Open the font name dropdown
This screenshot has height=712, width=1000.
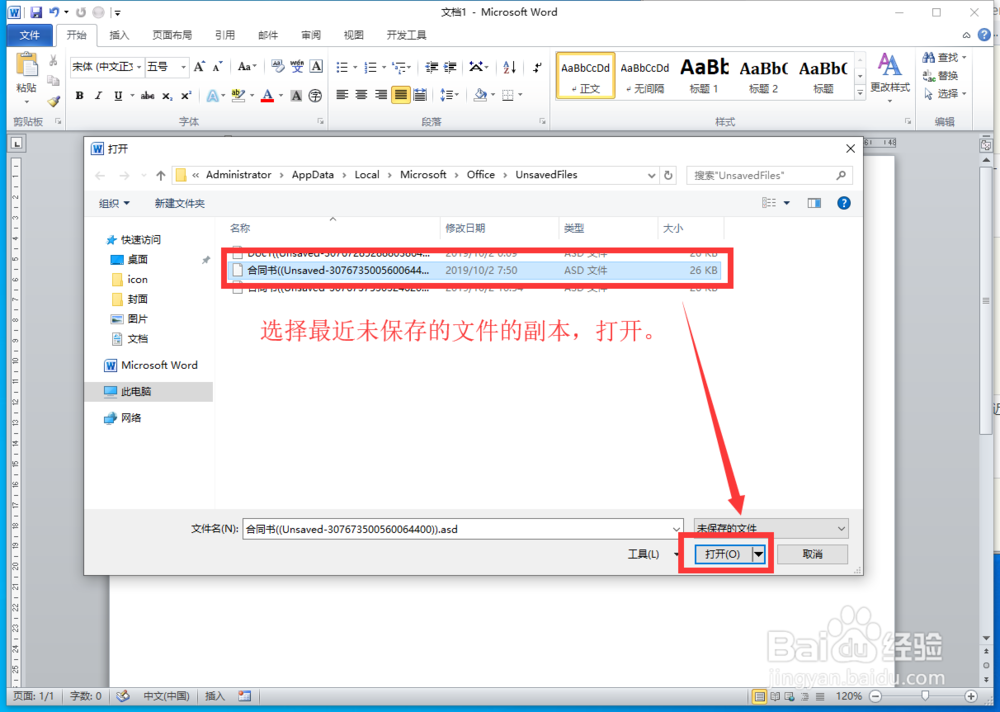(139, 66)
